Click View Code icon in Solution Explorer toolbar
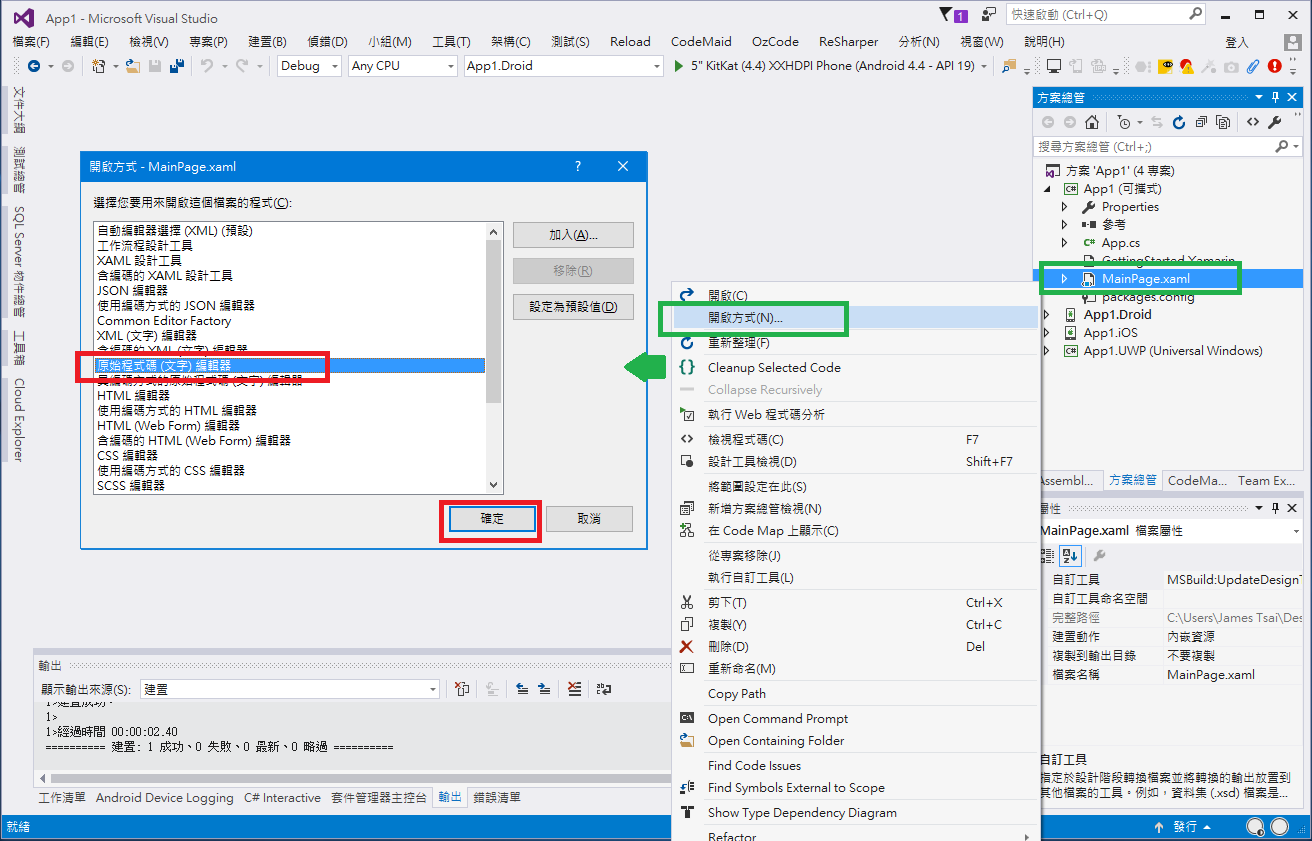 [1252, 122]
